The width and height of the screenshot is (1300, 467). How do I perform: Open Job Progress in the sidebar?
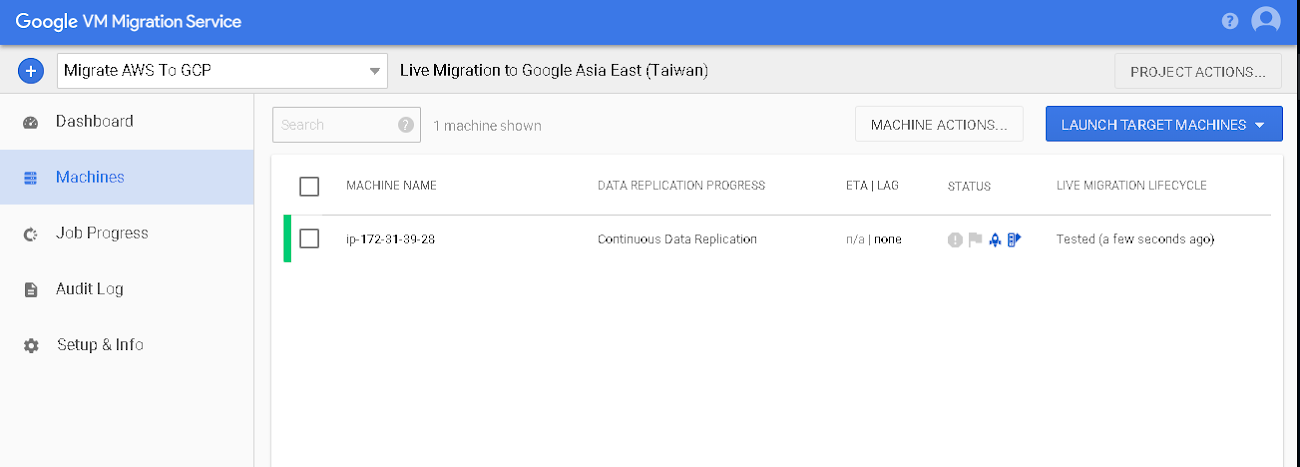tap(101, 233)
